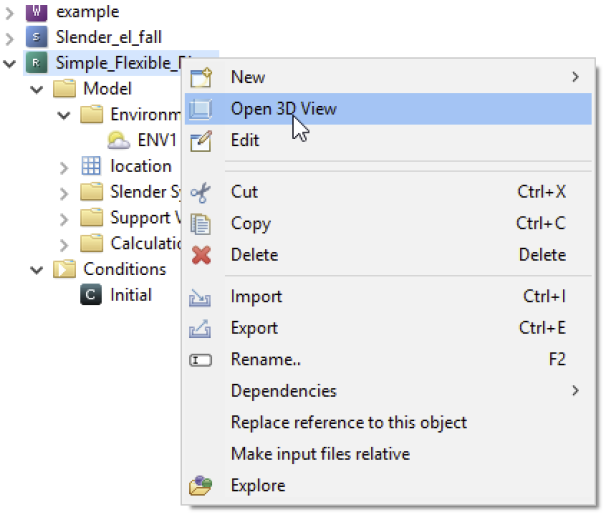Image resolution: width=603 pixels, height=514 pixels.
Task: Click the Explore folder icon
Action: (201, 486)
